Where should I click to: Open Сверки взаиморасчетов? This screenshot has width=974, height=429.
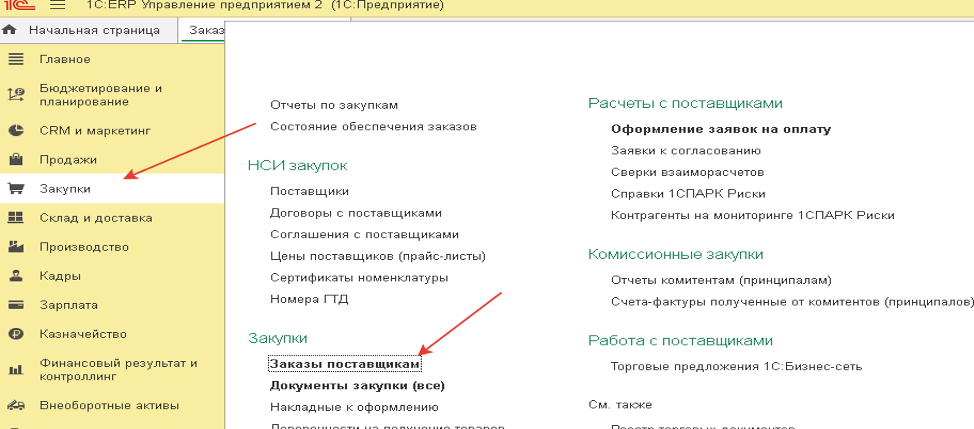tap(688, 172)
